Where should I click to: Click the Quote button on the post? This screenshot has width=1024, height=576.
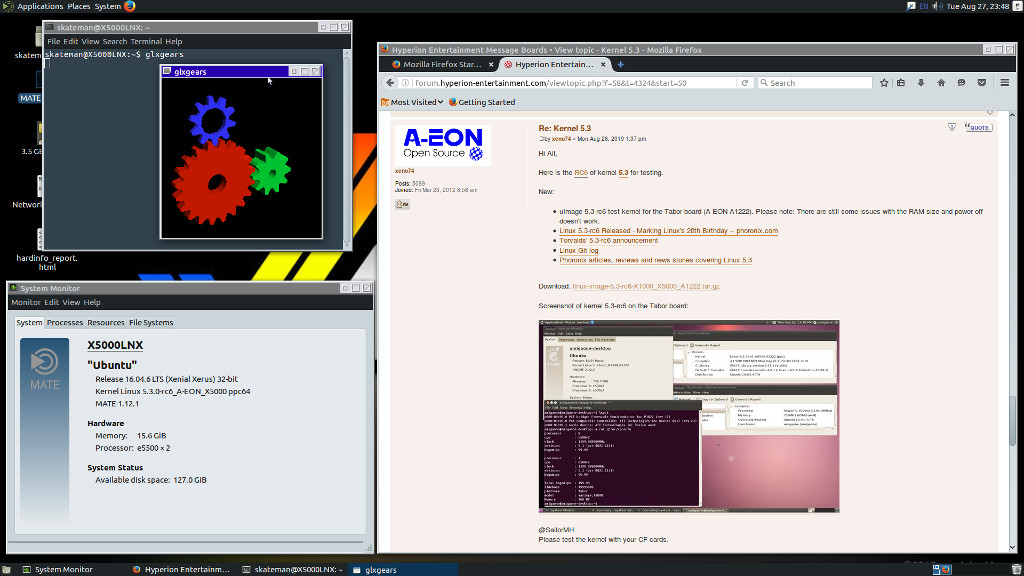978,127
